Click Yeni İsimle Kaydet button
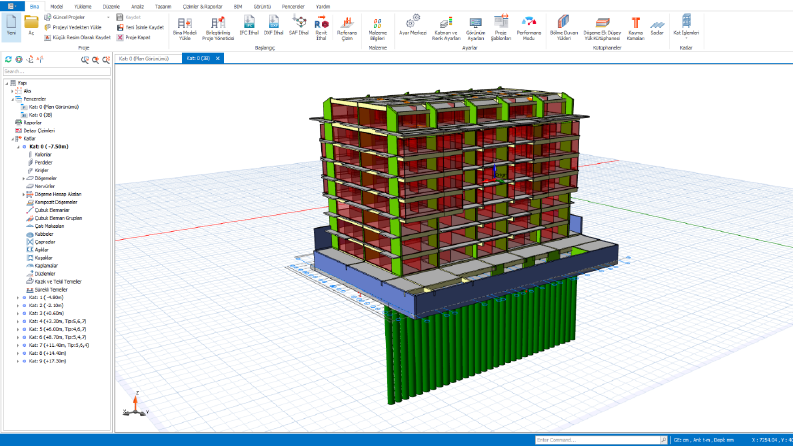 tap(140, 27)
